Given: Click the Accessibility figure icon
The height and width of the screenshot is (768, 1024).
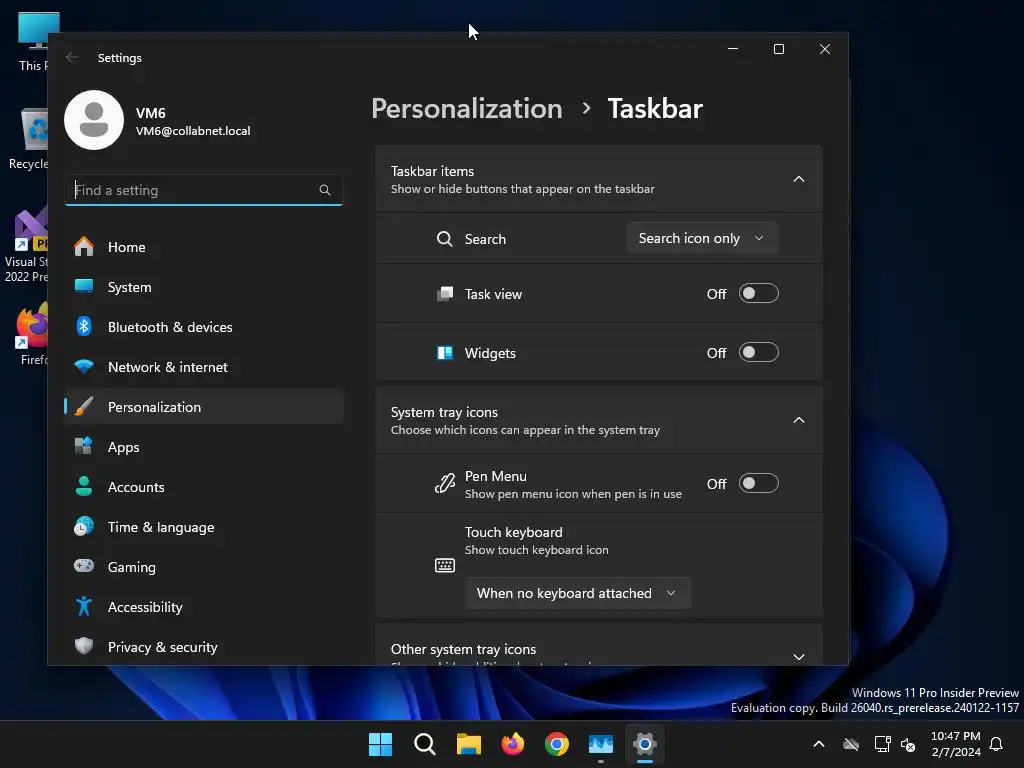Looking at the screenshot, I should (x=84, y=607).
